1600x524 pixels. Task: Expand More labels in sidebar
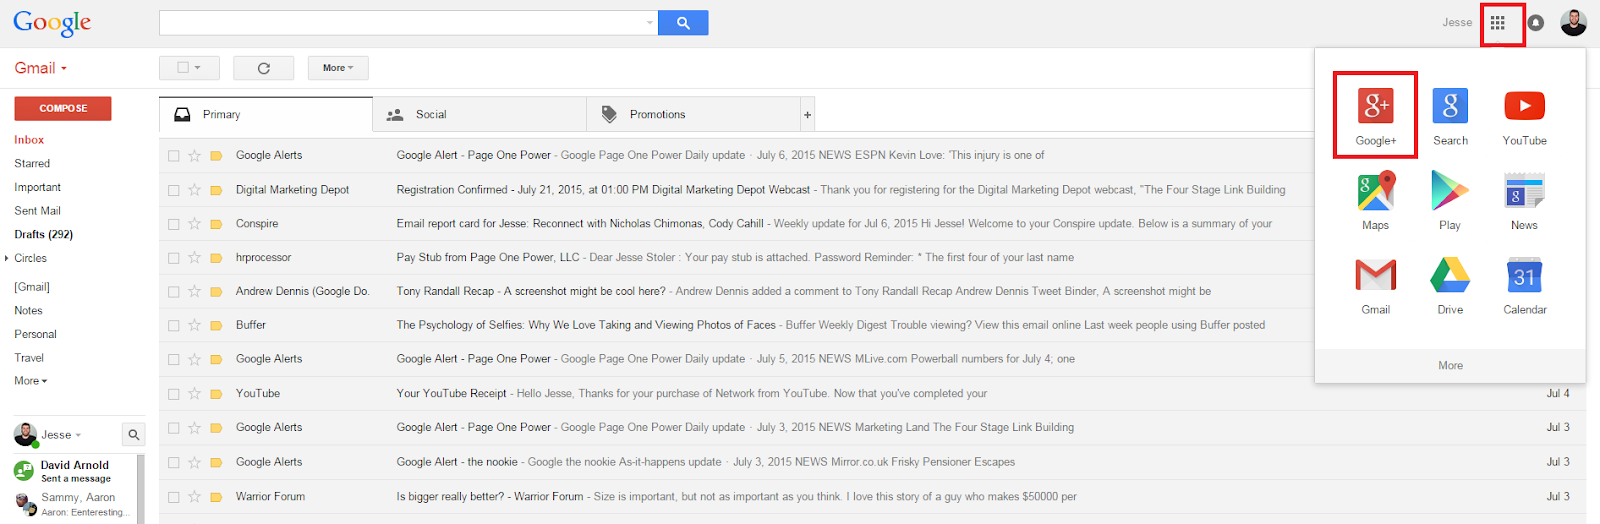coord(31,381)
